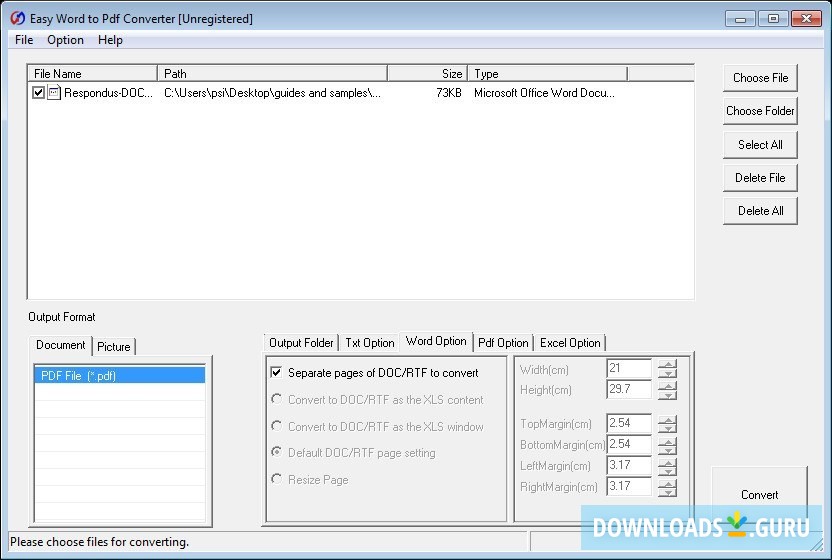
Task: Click the Choose Folder button
Action: 760,111
